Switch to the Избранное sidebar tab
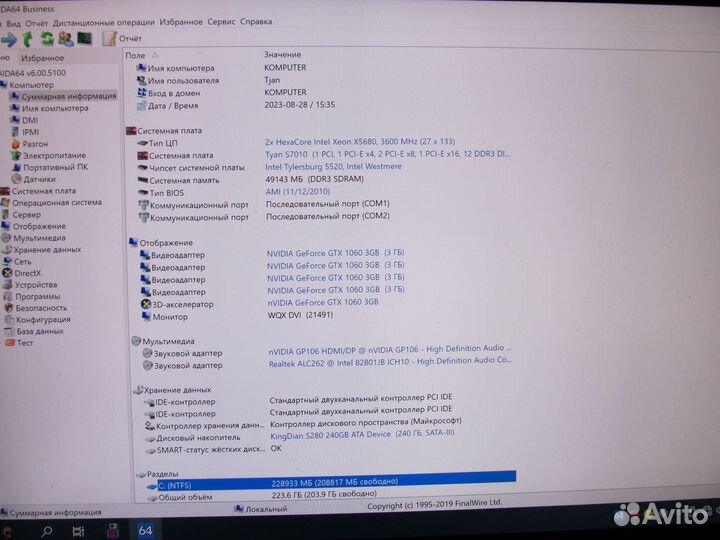Image resolution: width=720 pixels, height=540 pixels. (x=42, y=58)
